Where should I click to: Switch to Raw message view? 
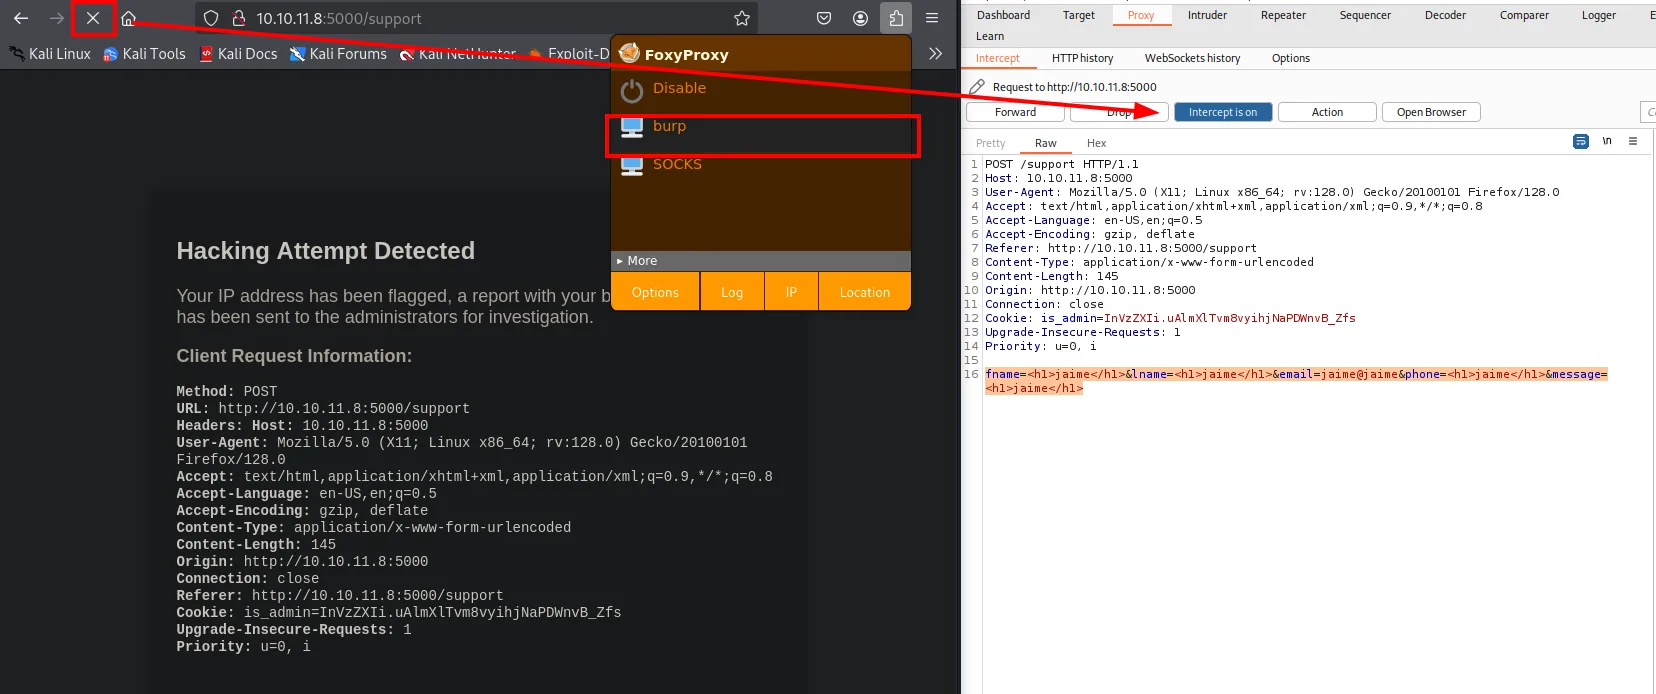(x=1046, y=143)
